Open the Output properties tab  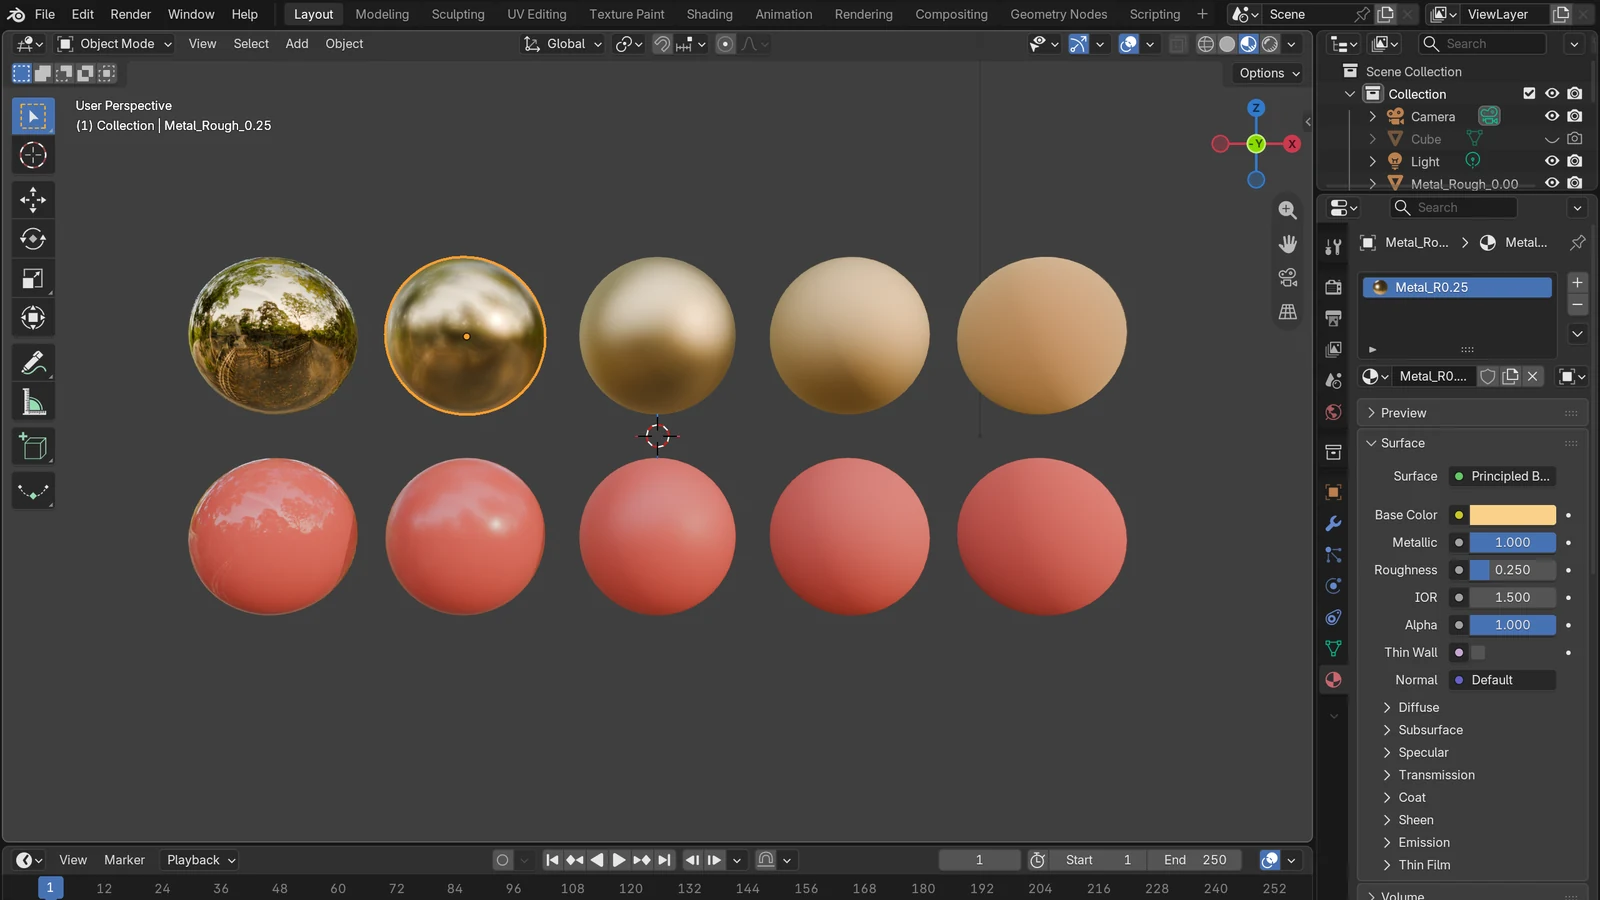point(1333,318)
